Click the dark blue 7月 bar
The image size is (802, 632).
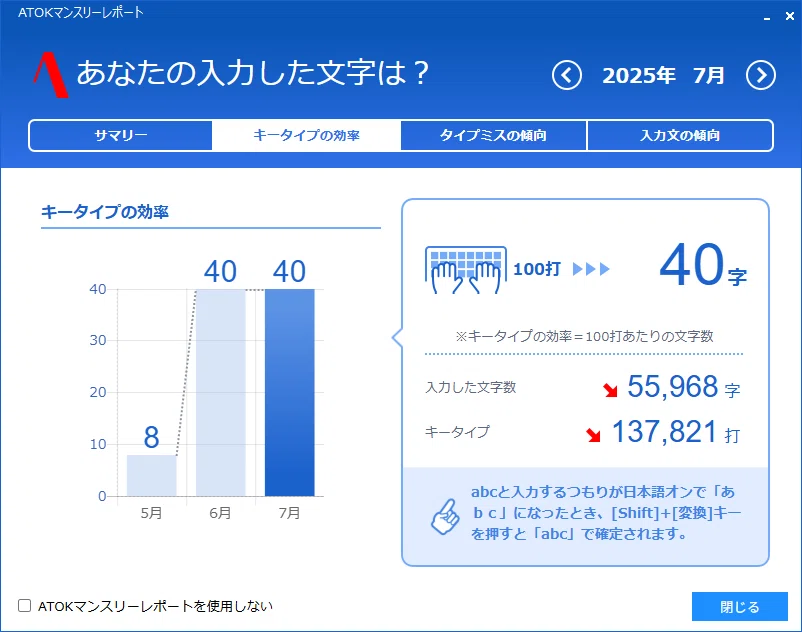(289, 393)
